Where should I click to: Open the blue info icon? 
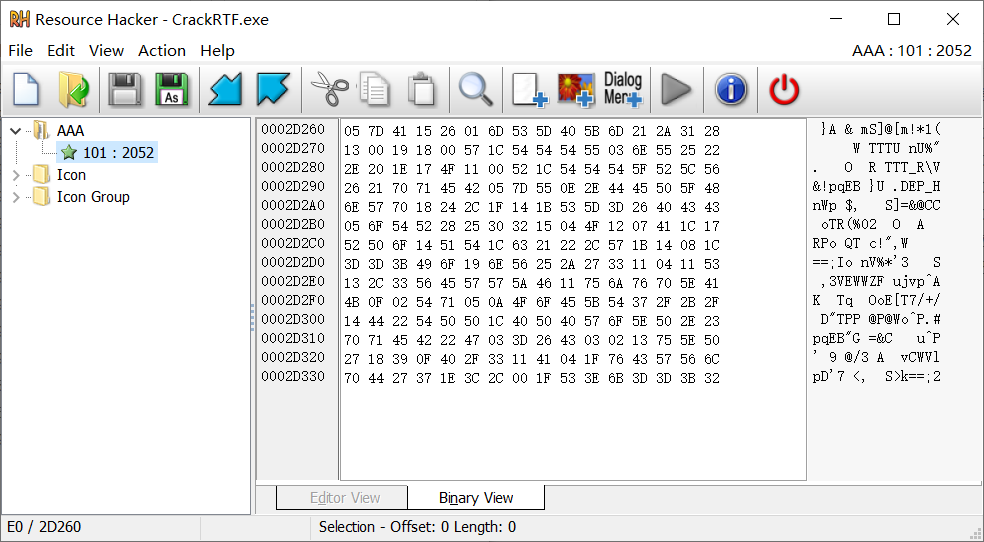click(731, 89)
